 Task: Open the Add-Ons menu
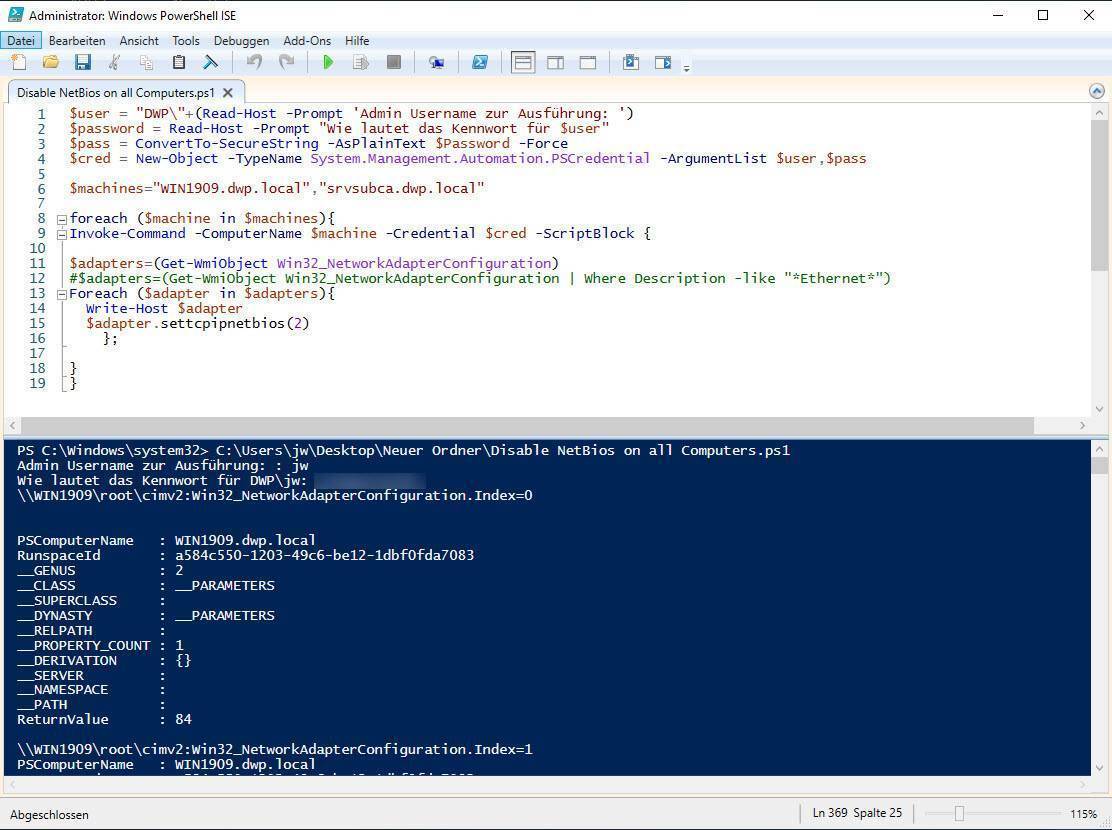[x=307, y=41]
